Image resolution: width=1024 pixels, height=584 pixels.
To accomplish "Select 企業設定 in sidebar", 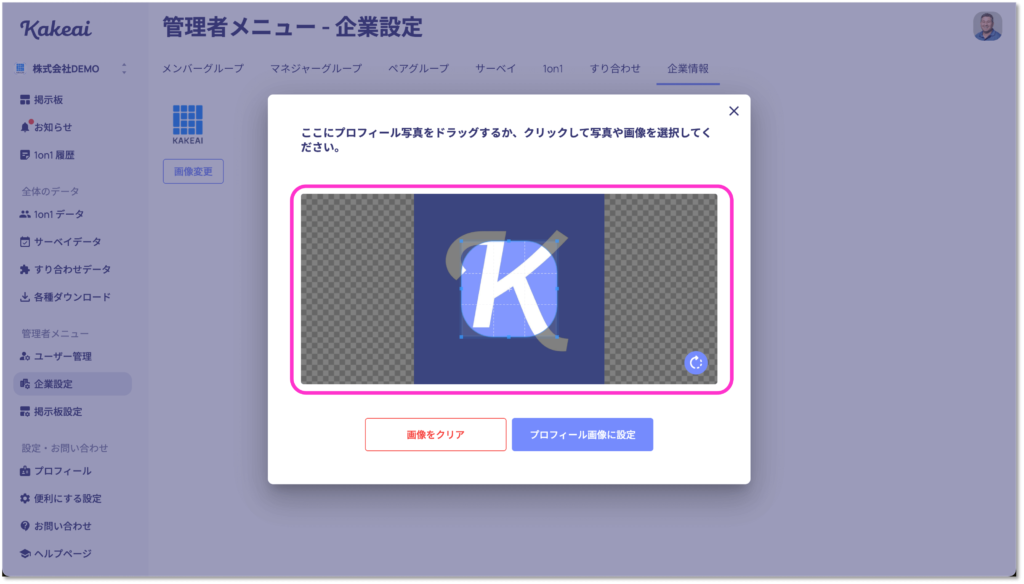I will [x=72, y=384].
